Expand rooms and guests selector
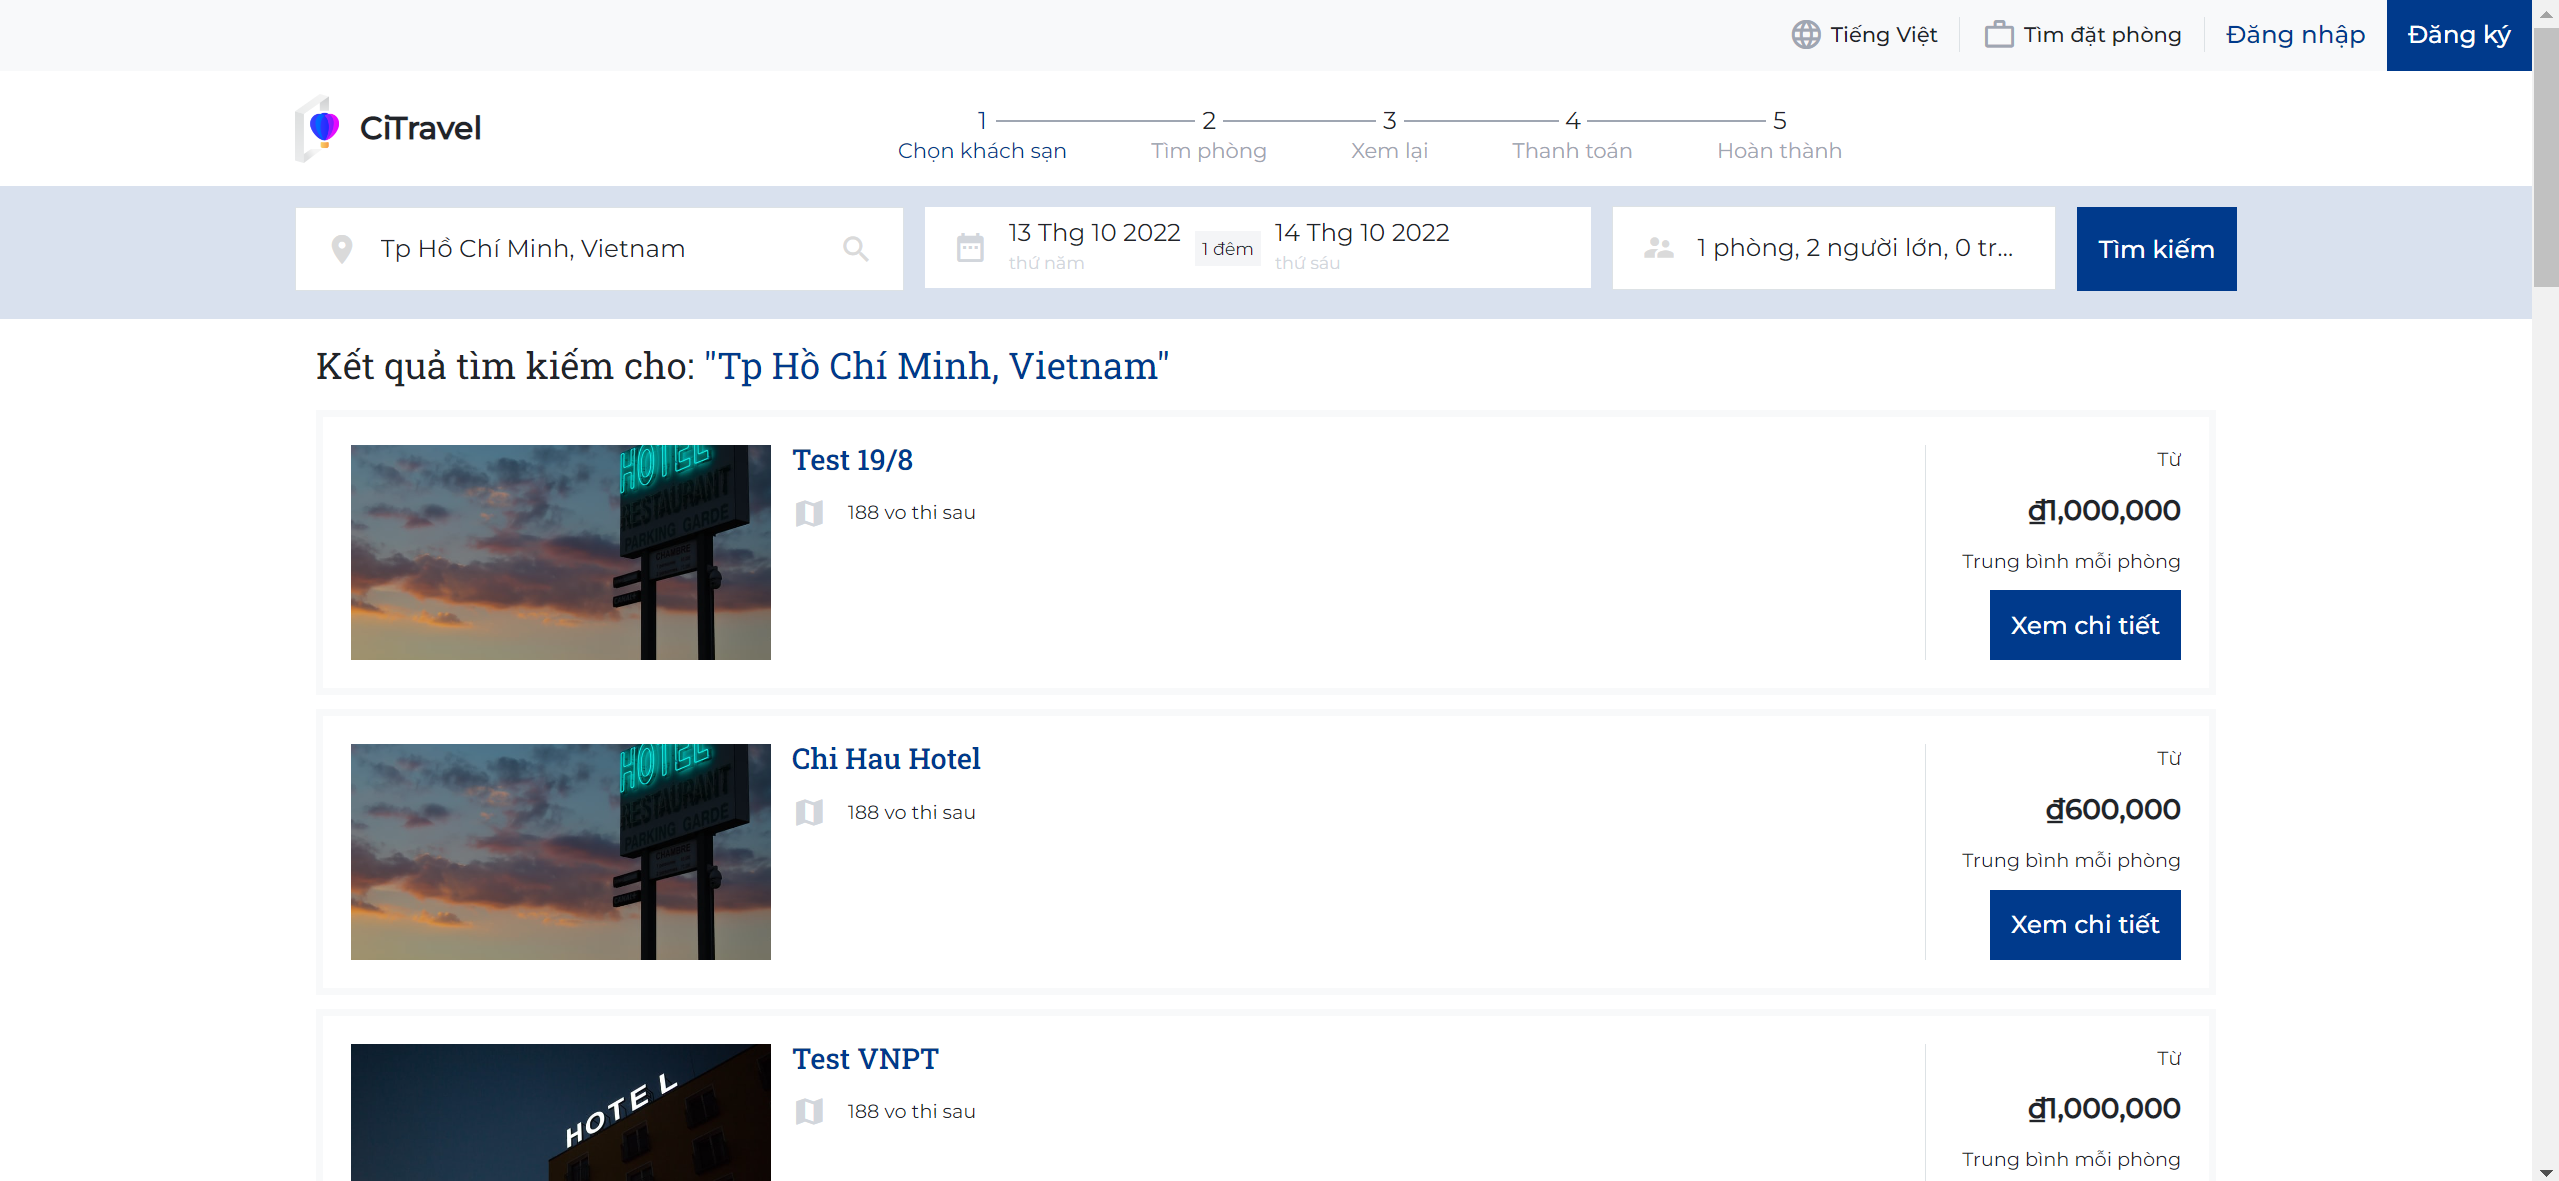Image resolution: width=2559 pixels, height=1181 pixels. [1853, 248]
